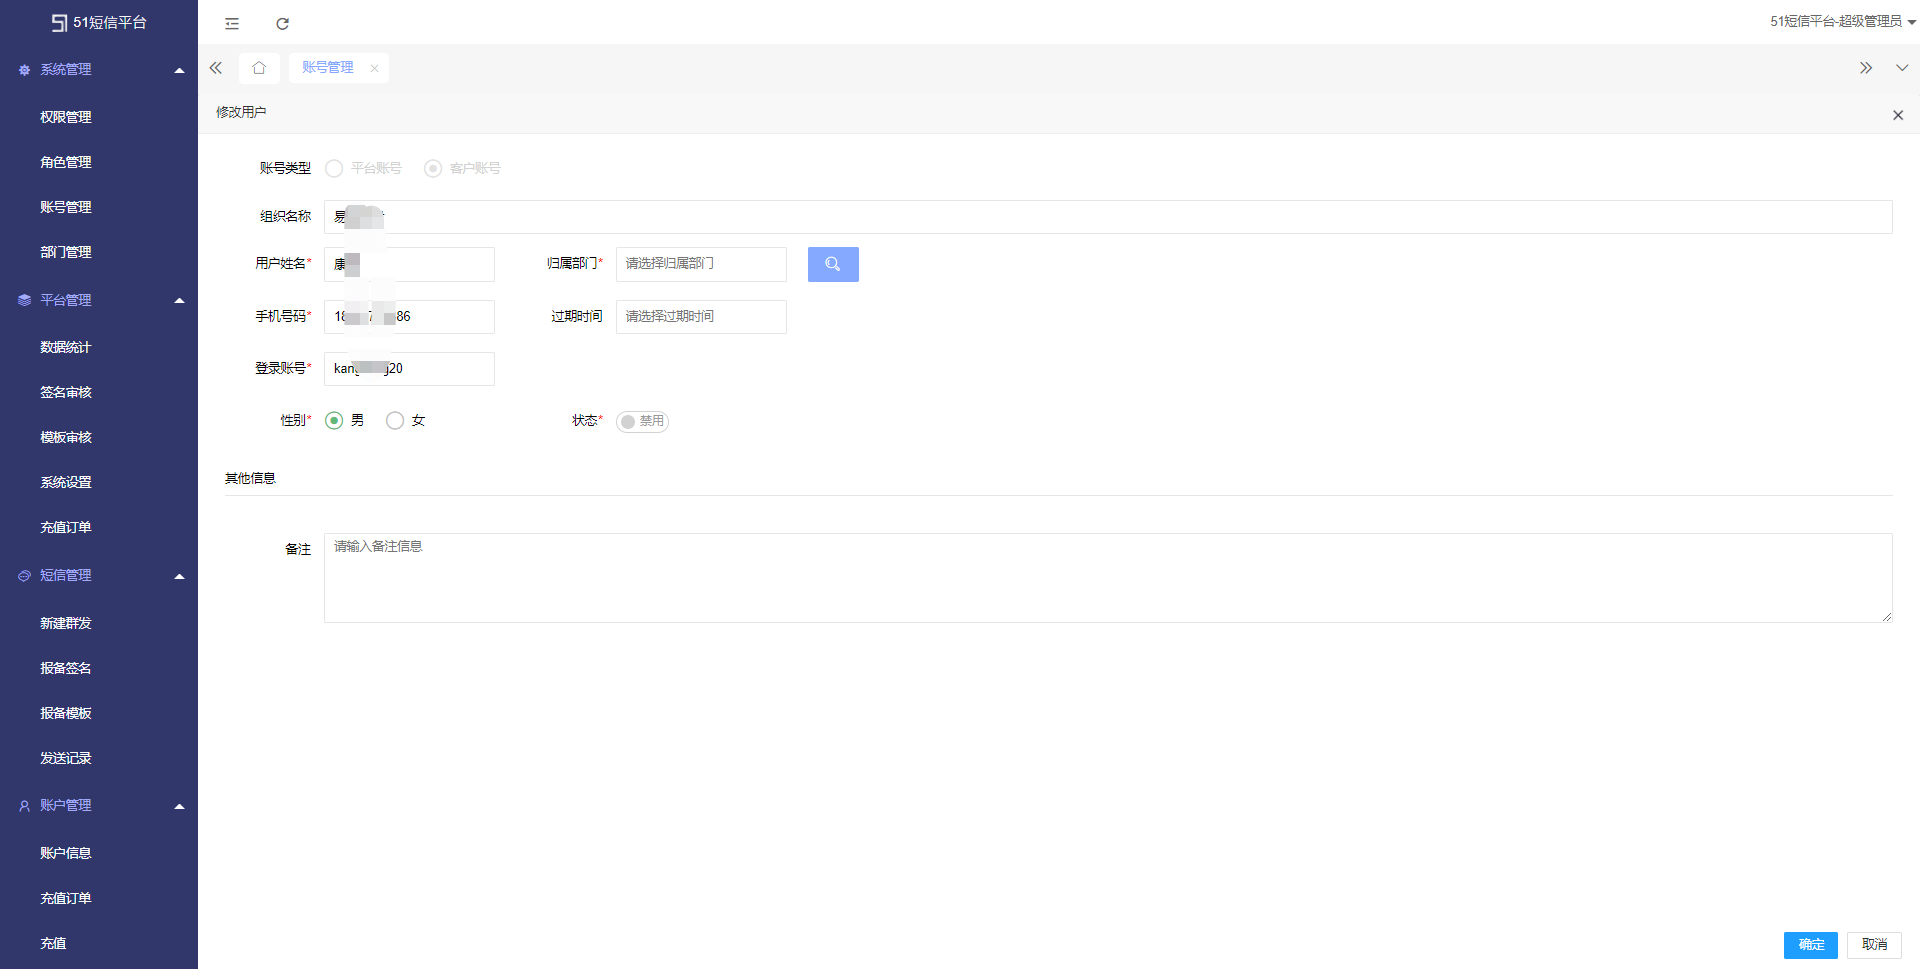Viewport: 1920px width, 969px height.
Task: Click the 用户姓名 input field
Action: click(409, 264)
